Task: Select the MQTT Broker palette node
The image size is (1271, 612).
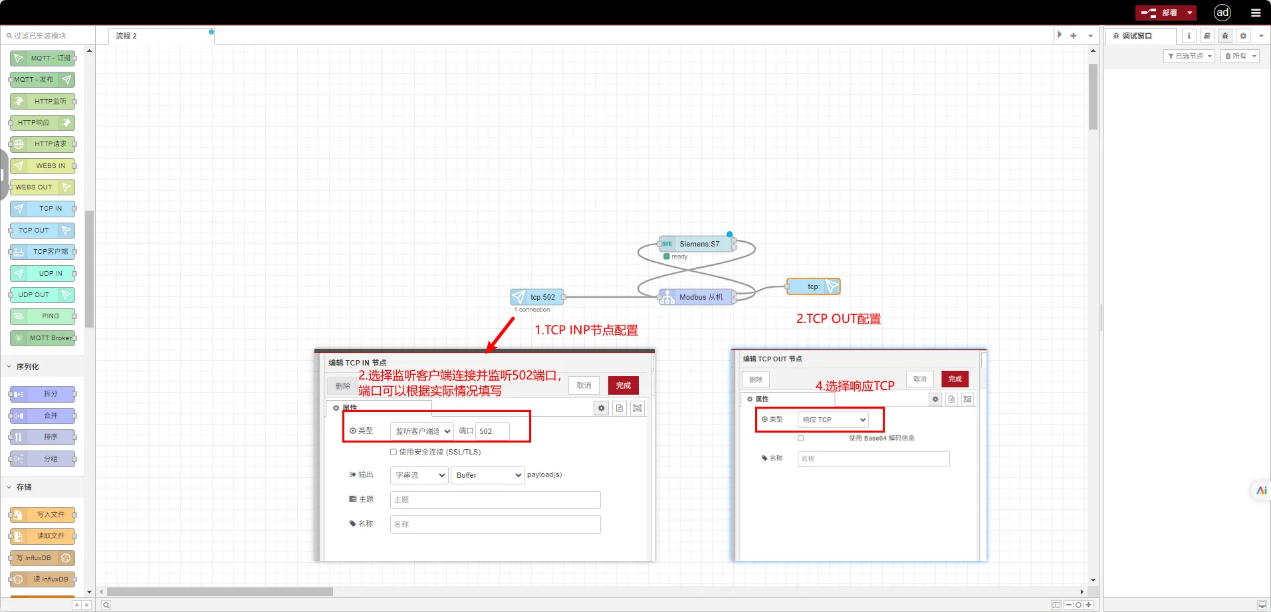Action: click(43, 338)
